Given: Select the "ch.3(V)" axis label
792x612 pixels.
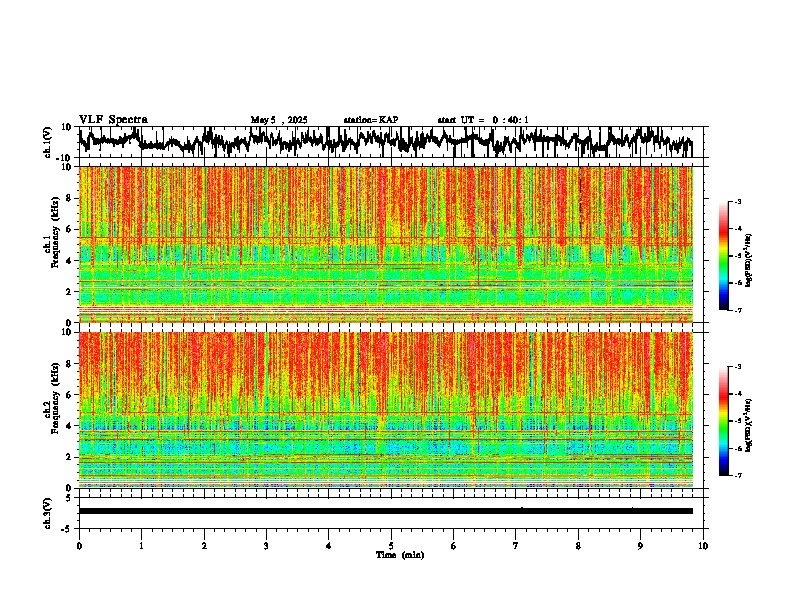Looking at the screenshot, I should point(48,513).
